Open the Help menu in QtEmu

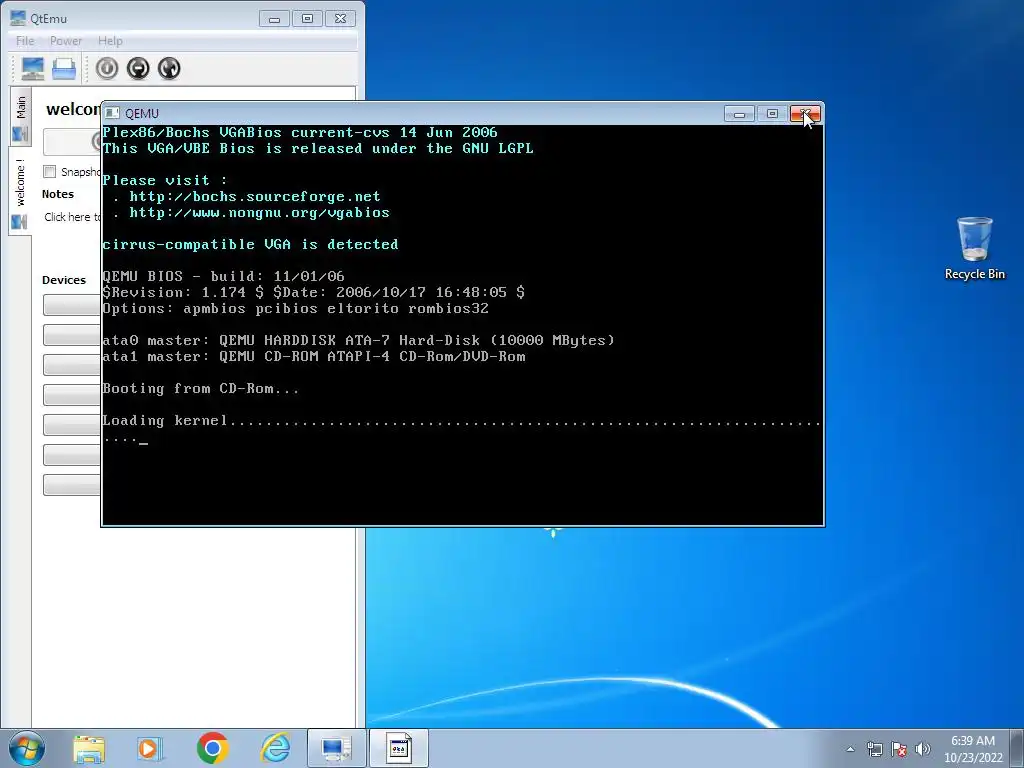click(110, 40)
